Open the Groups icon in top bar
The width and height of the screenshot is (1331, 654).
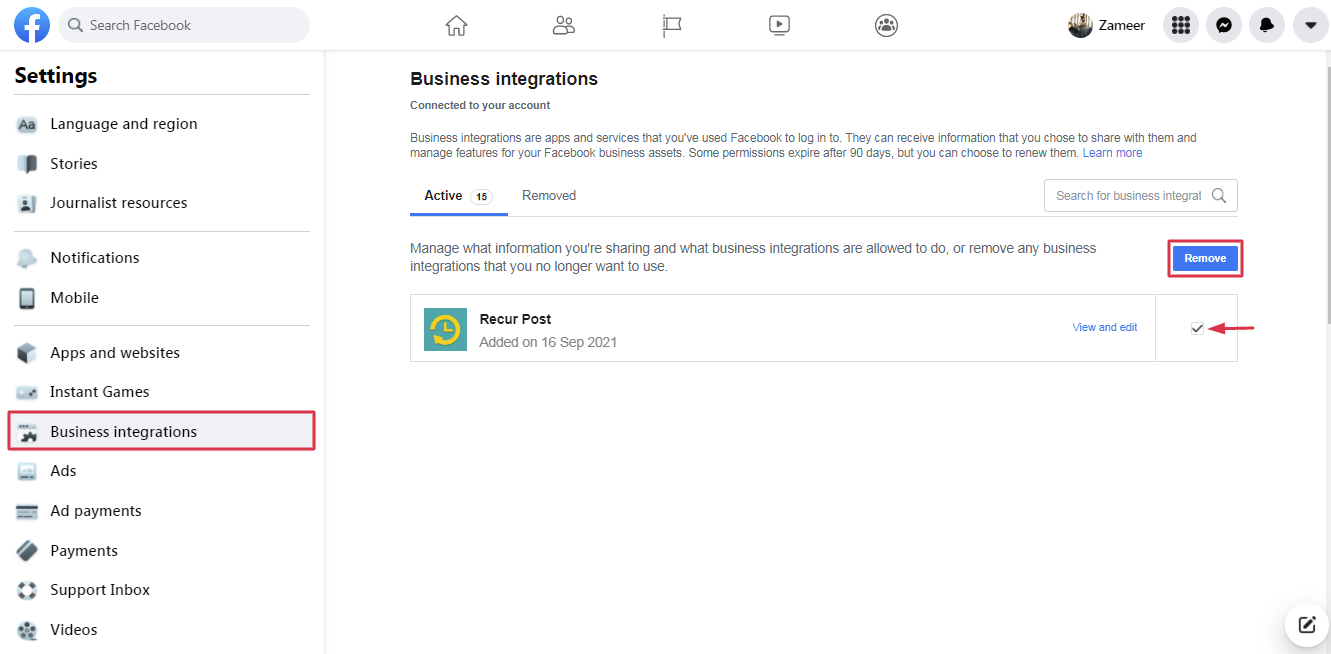[886, 25]
